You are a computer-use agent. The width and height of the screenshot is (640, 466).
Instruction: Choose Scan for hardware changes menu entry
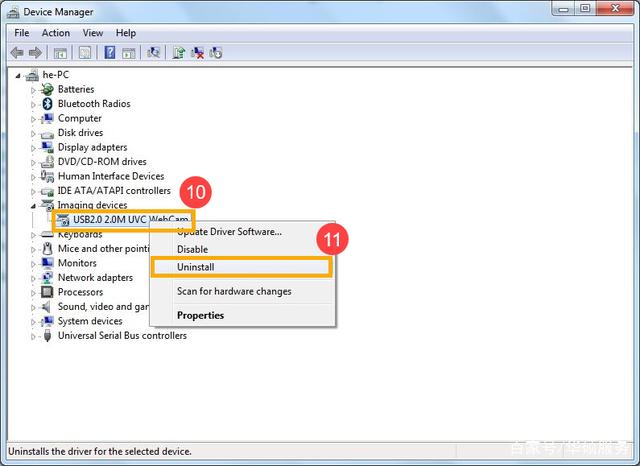point(243,291)
